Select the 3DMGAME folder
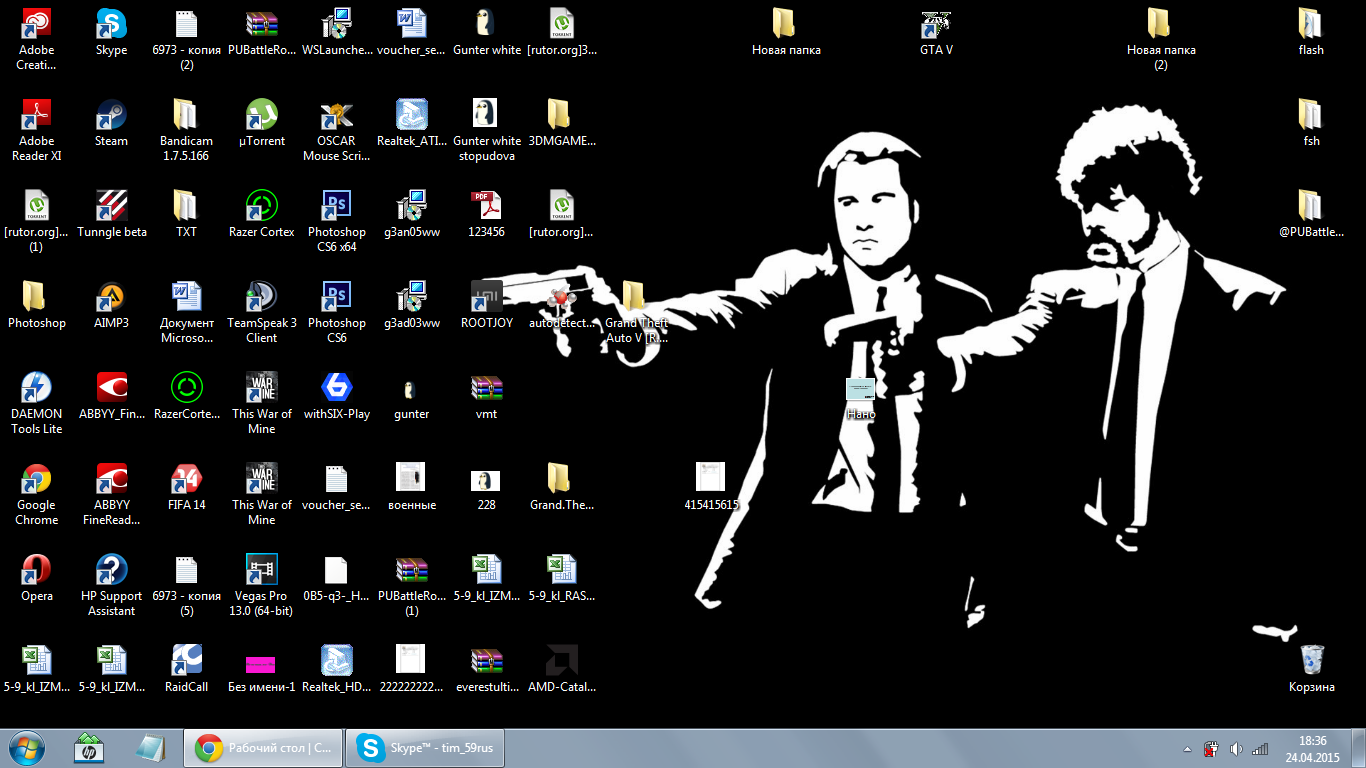The height and width of the screenshot is (768, 1366). [562, 124]
